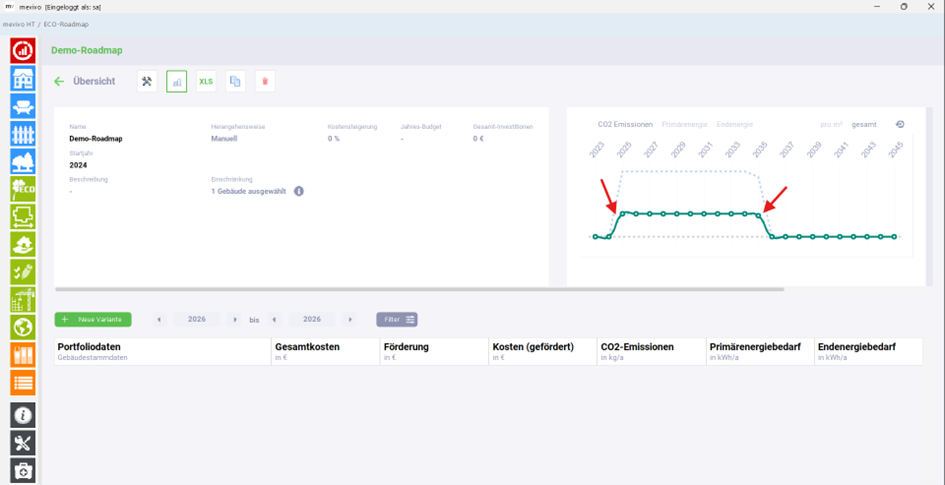Screen dimensions: 945x485
Task: Click the horizontal scrollbar below info panel
Action: click(419, 289)
